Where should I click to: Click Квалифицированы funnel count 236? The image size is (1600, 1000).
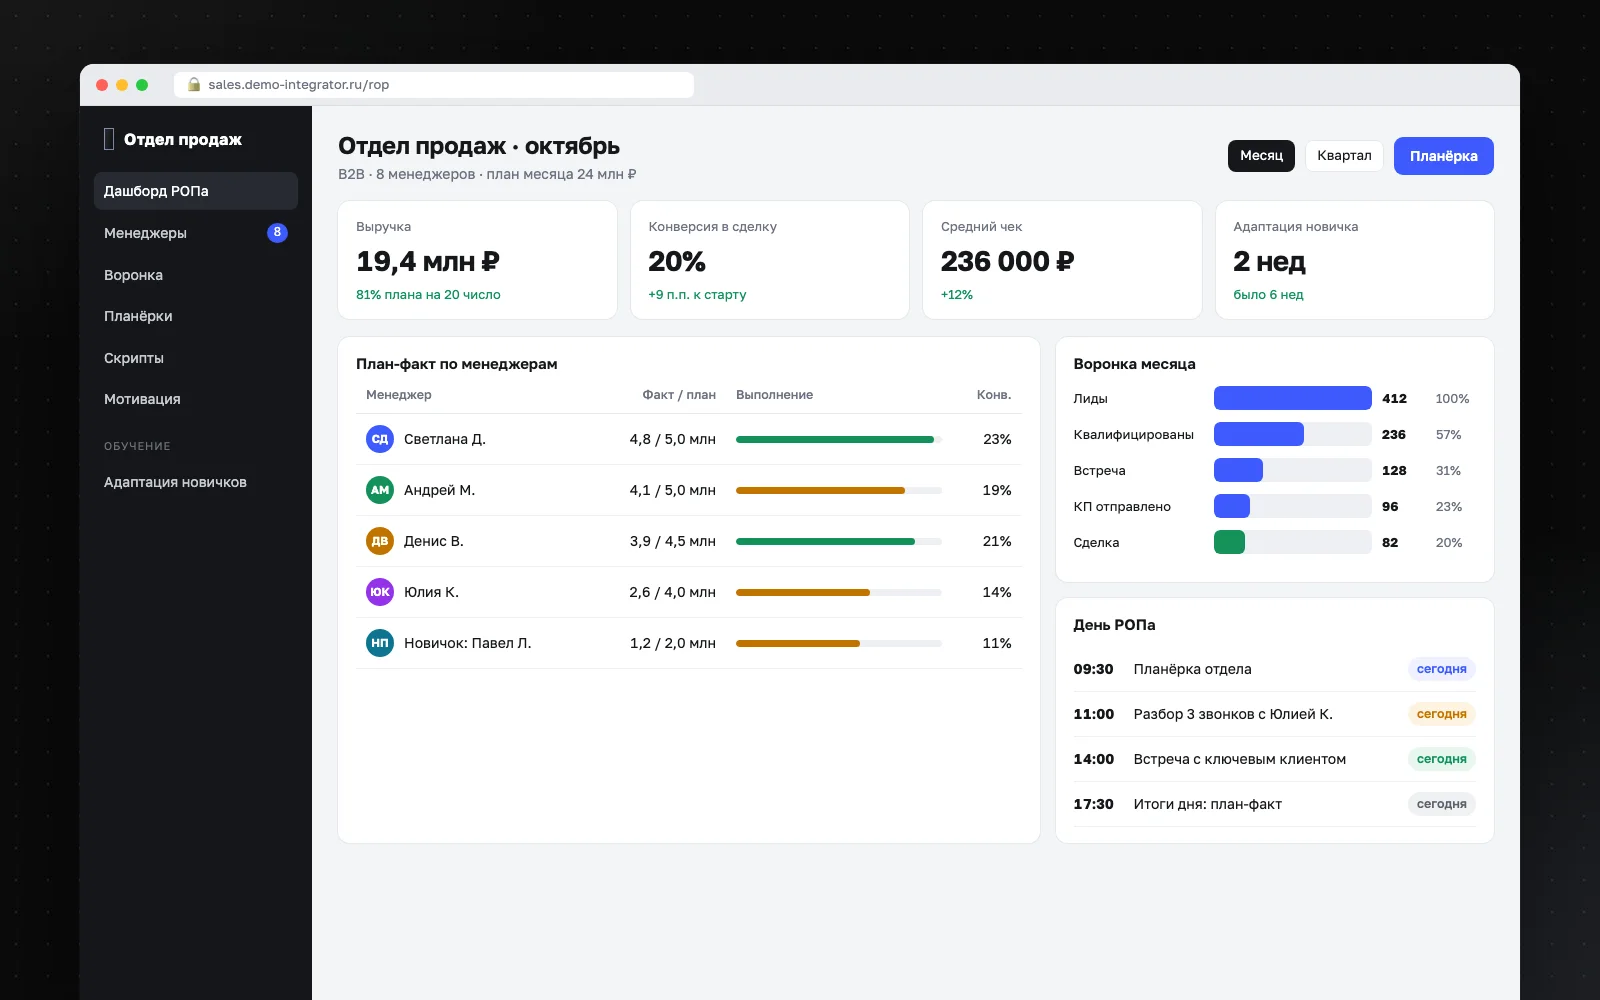1393,435
